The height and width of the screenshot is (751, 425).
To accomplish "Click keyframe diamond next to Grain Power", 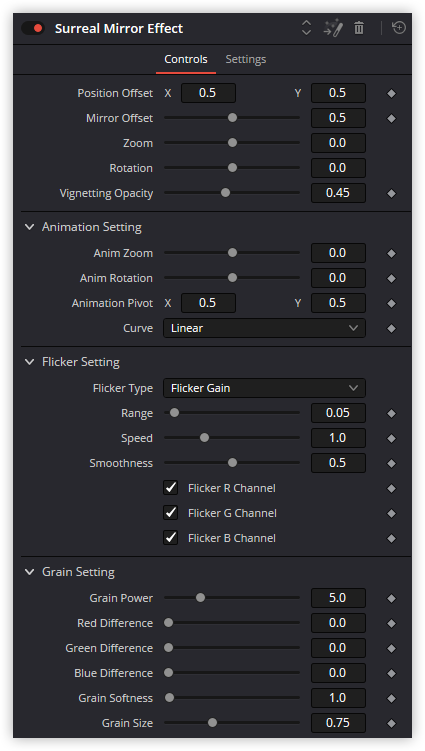I will coord(391,598).
